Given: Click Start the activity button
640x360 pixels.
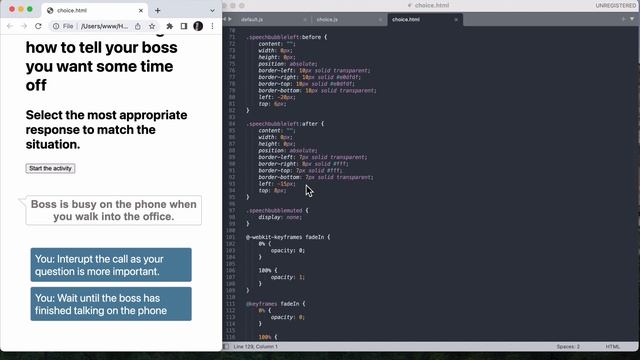Looking at the screenshot, I should coord(50,169).
